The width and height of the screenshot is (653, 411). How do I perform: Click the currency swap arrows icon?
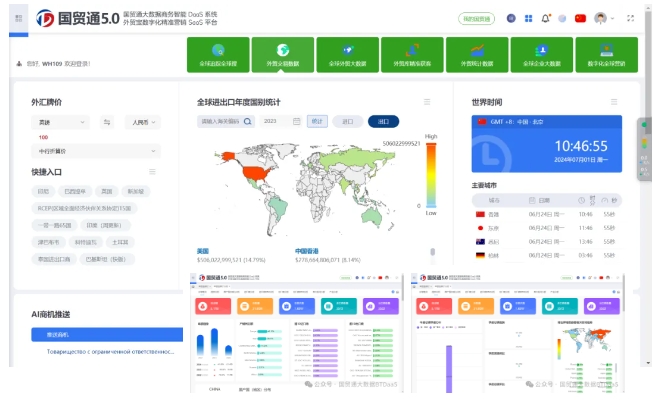[x=107, y=122]
